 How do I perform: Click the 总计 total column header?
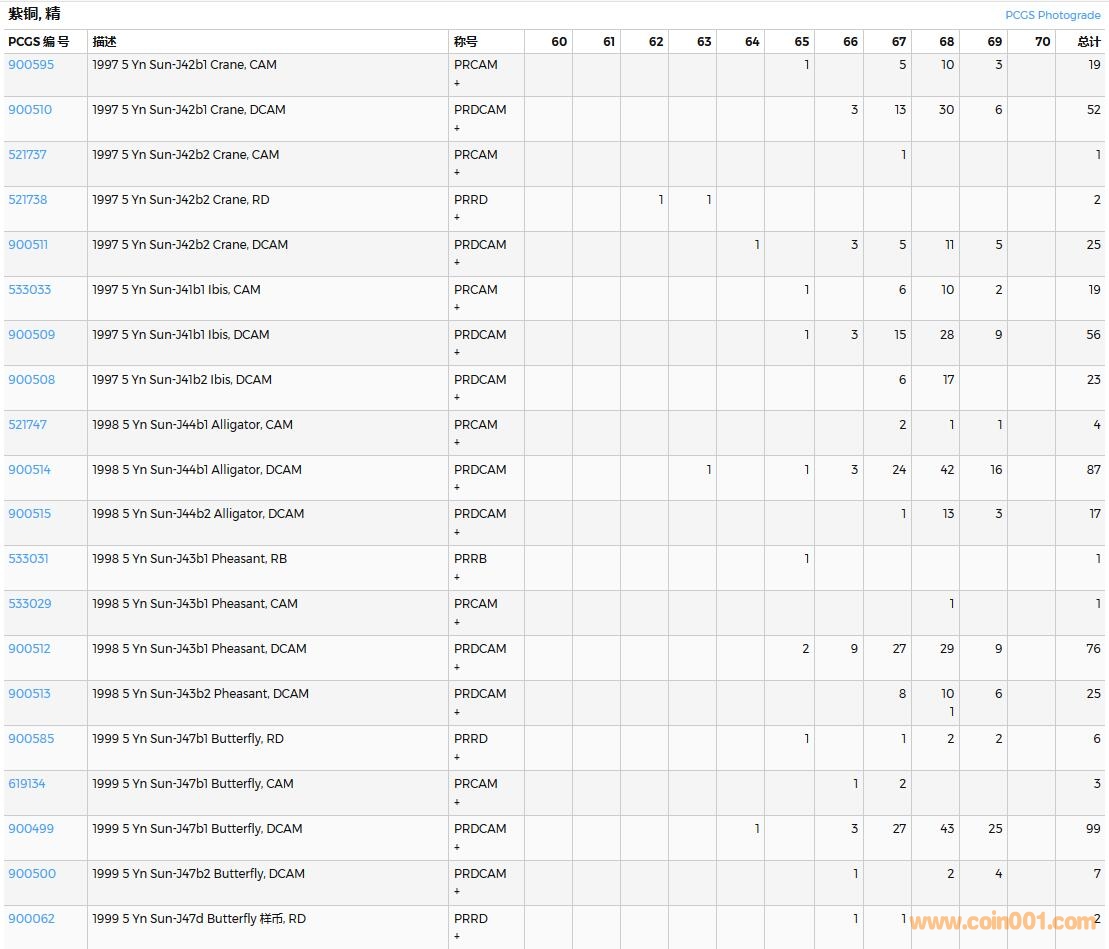tap(1089, 42)
